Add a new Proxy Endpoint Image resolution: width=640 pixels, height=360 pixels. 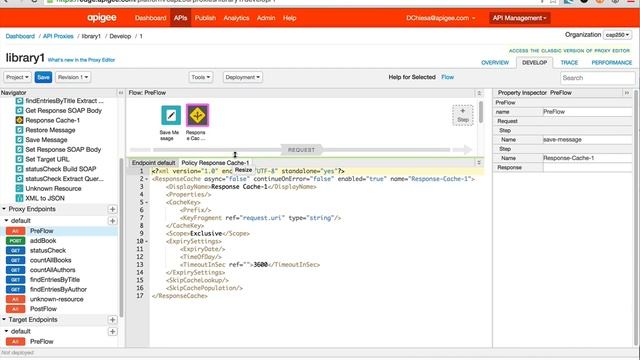(112, 209)
